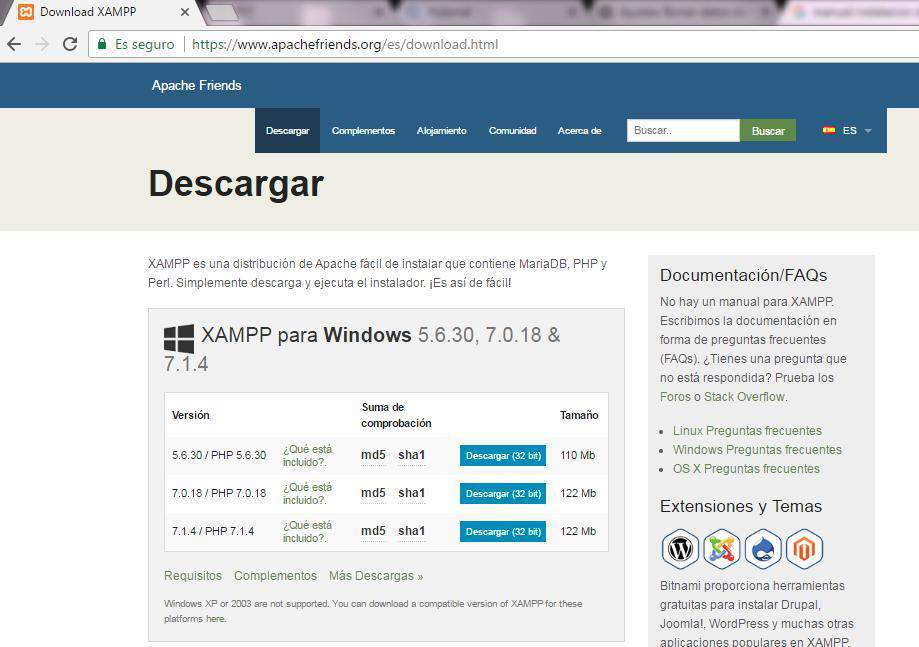This screenshot has width=919, height=647.
Task: Open Complementos link below the version table
Action: 275,576
